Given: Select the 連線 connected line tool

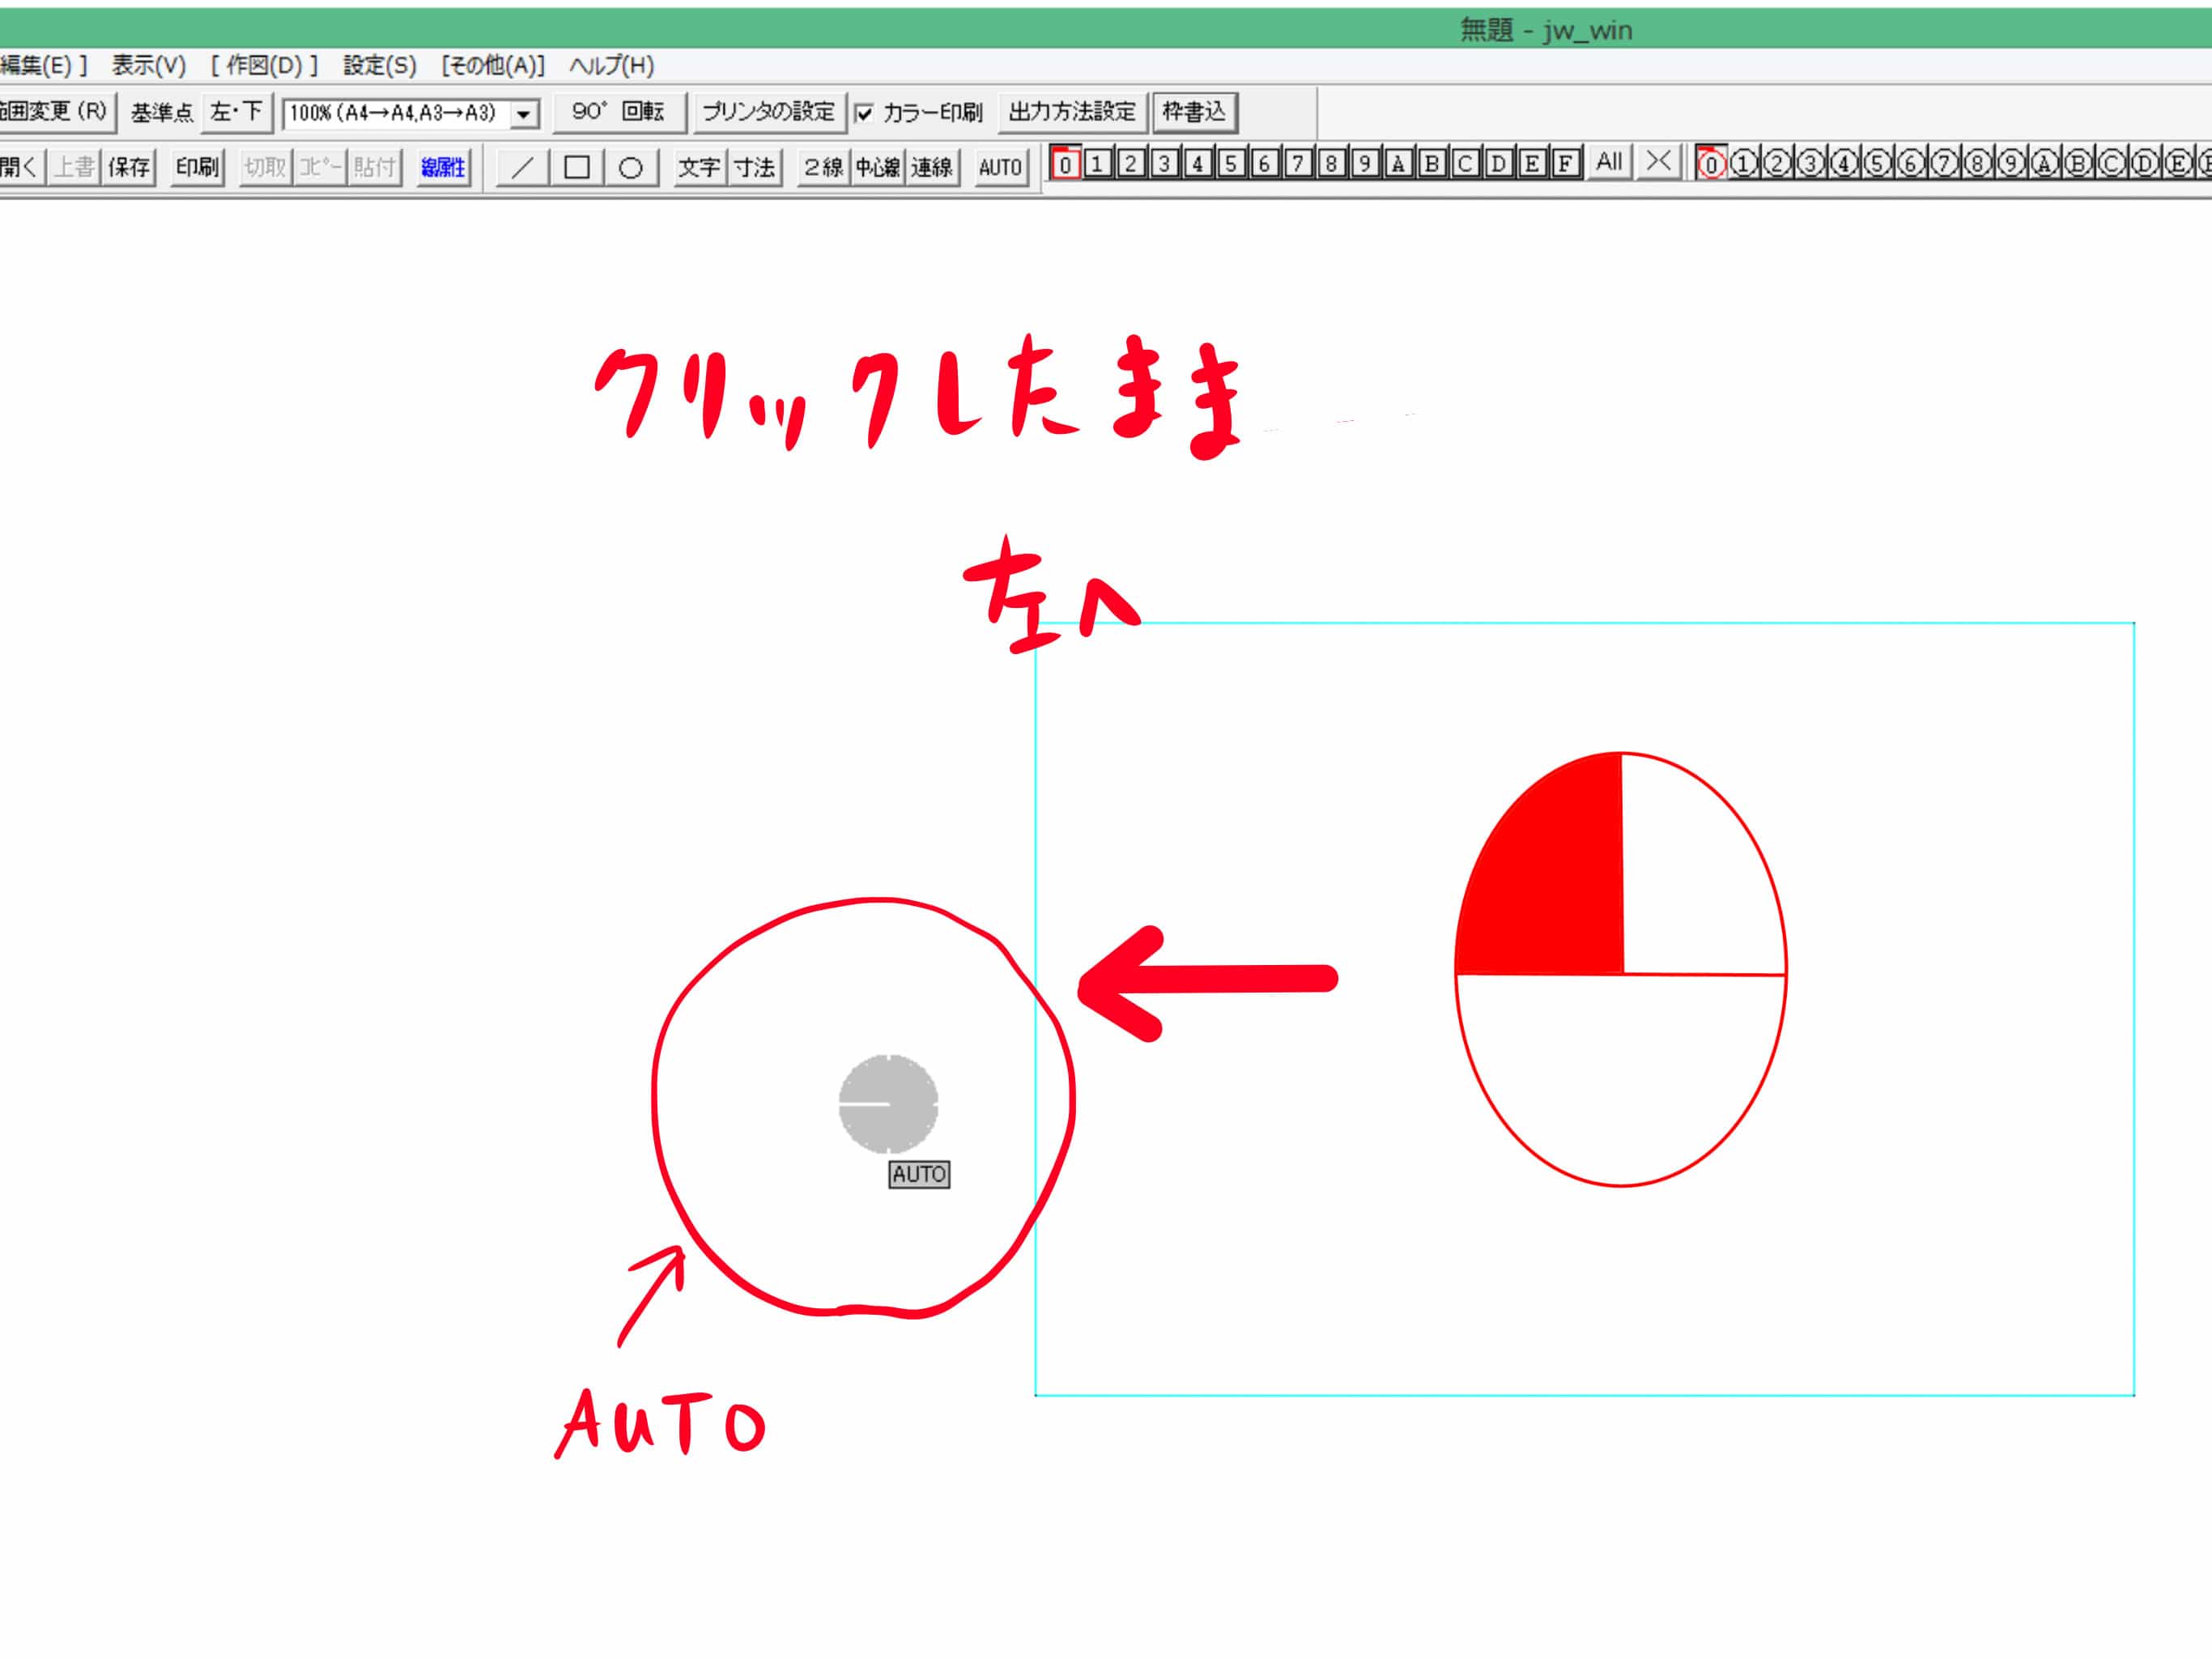Looking at the screenshot, I should point(932,167).
